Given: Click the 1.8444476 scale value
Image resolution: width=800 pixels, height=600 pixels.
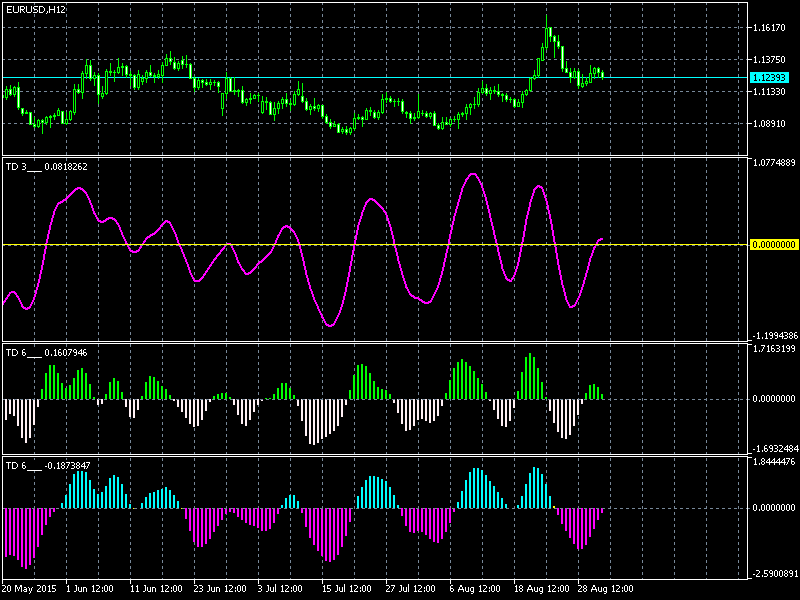Looking at the screenshot, I should pos(773,461).
